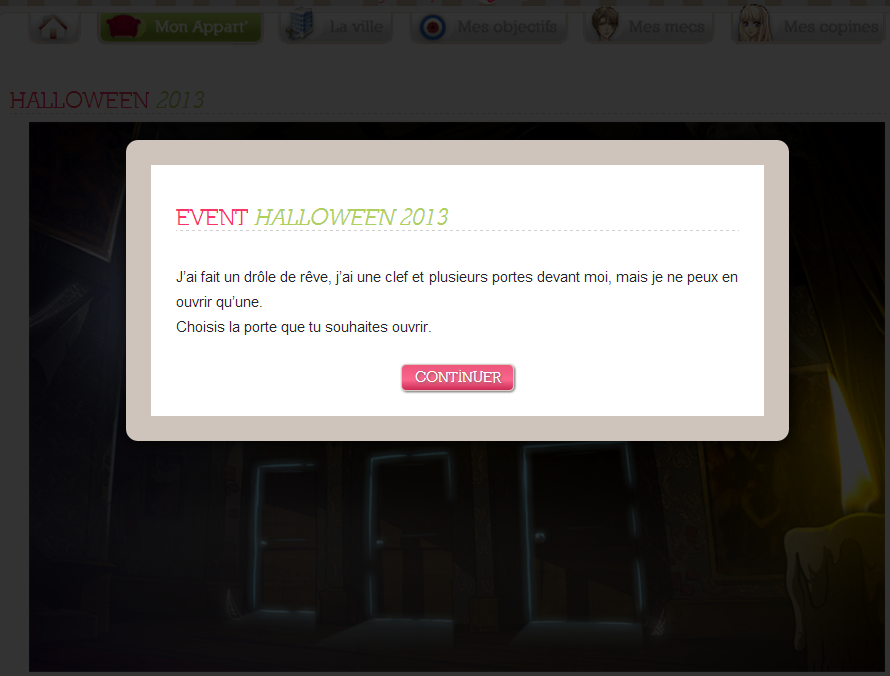
Task: Click the red house home icon
Action: 53,27
